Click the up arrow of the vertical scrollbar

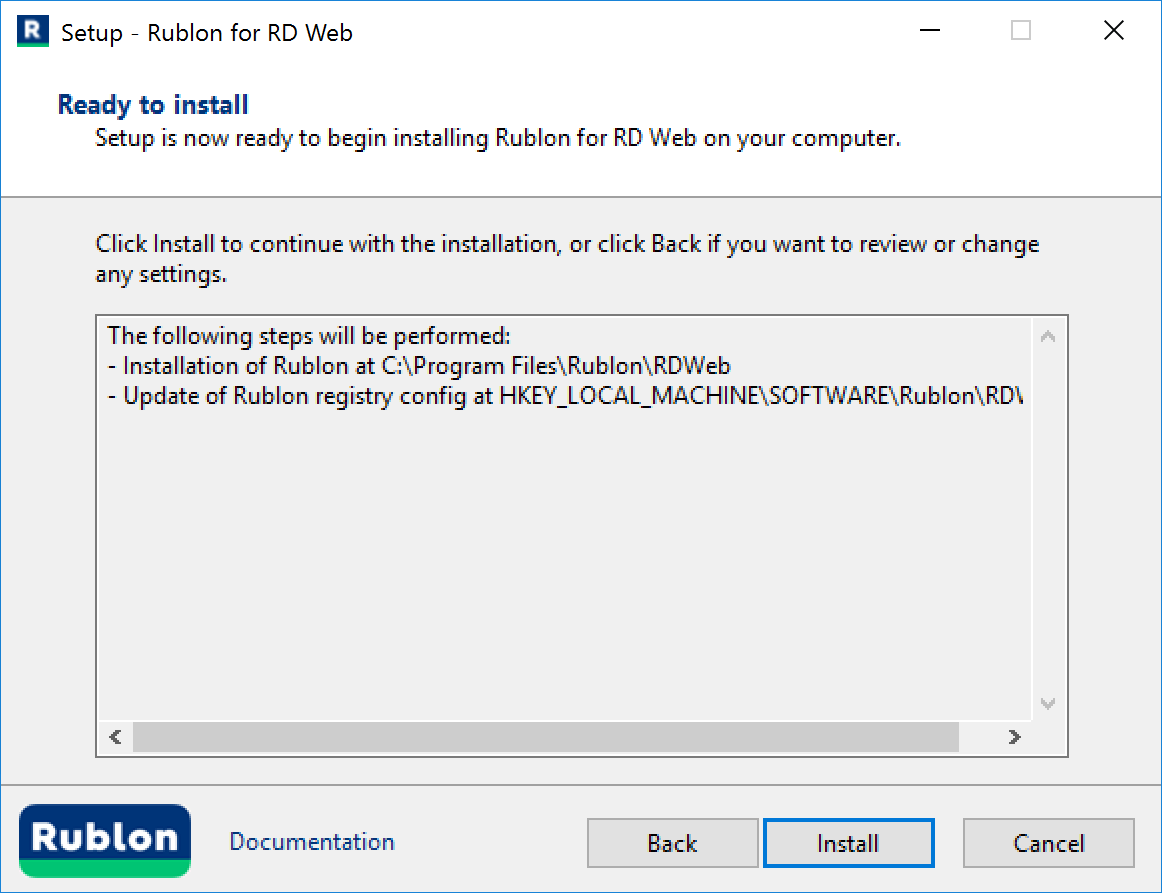coord(1048,337)
